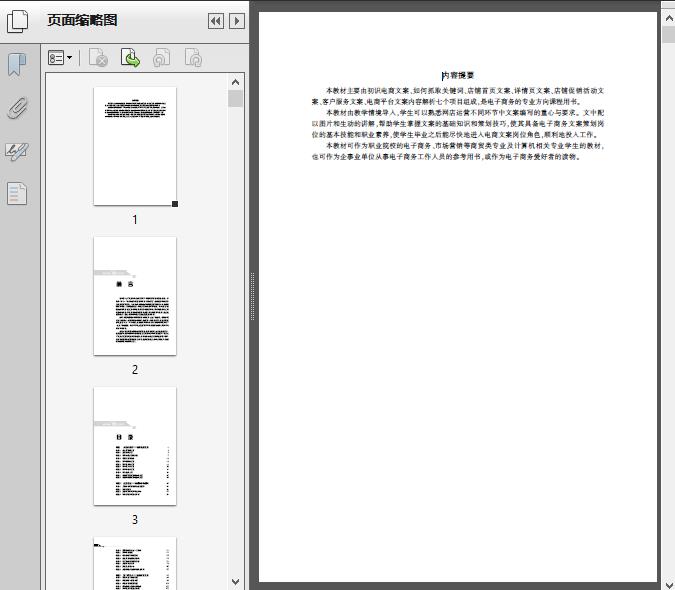Select page 2 thumbnail

coord(135,296)
